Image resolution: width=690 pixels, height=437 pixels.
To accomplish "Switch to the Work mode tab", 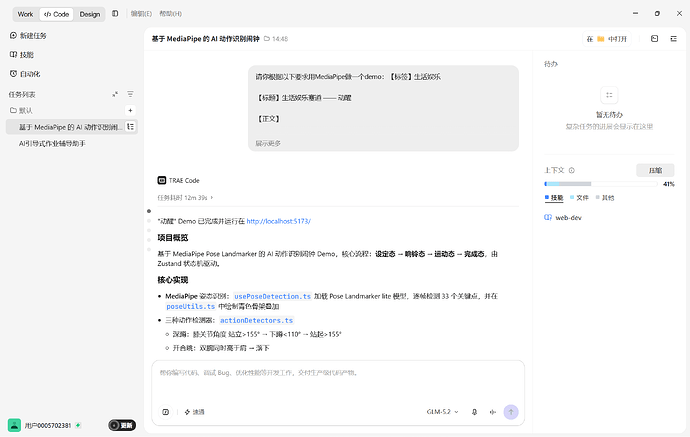I will (25, 14).
